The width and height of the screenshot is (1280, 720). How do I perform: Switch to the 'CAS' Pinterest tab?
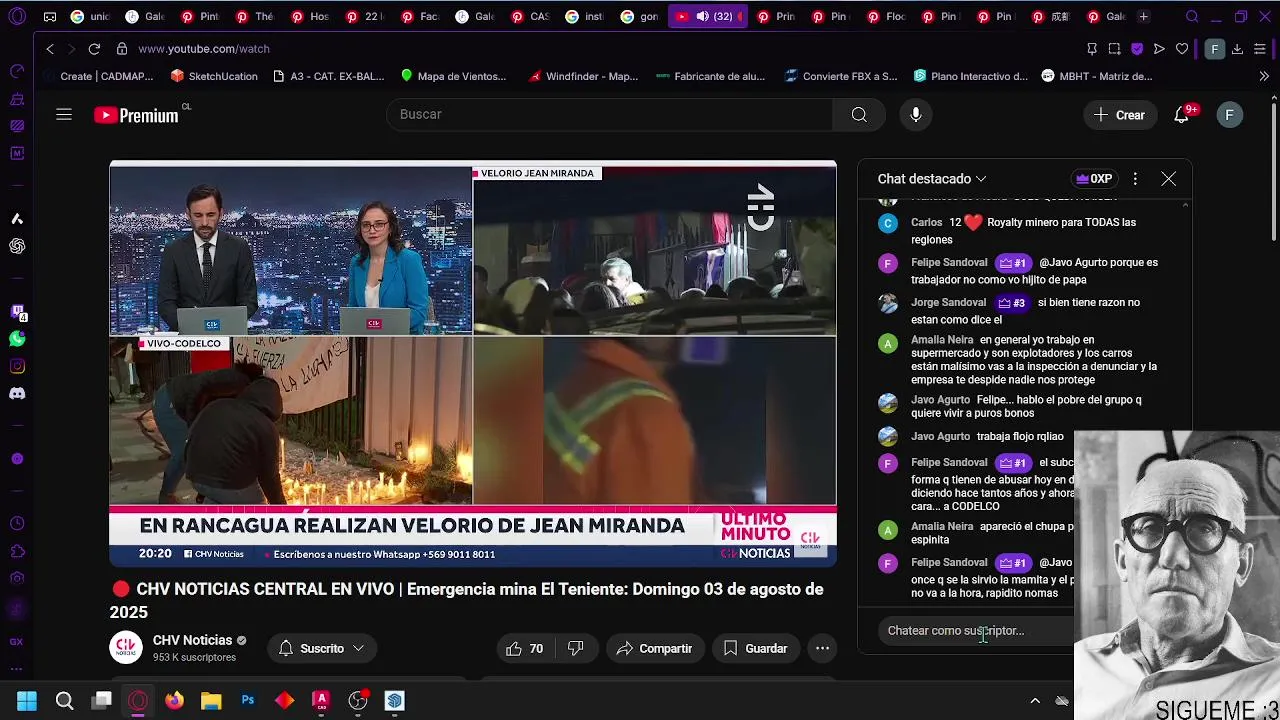click(x=528, y=16)
